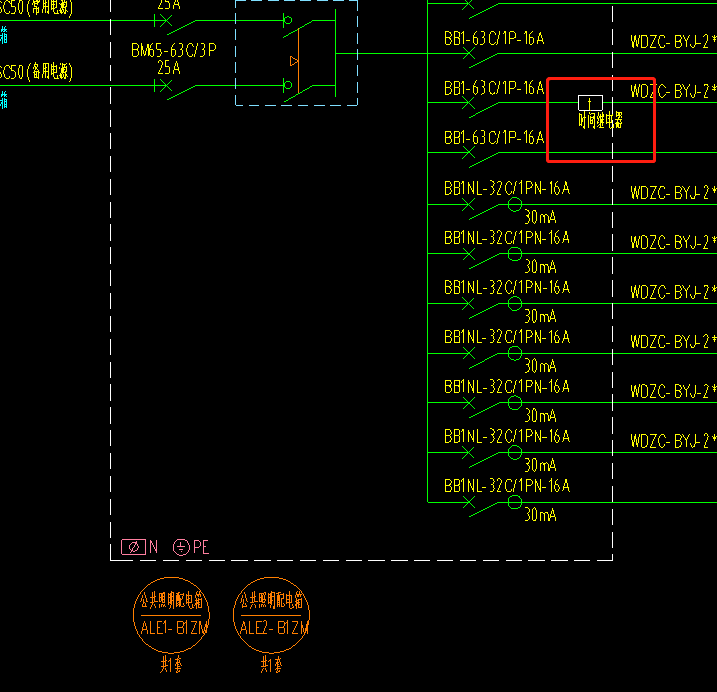Click transfer switch contact circle on 备用电源 feed

[x=288, y=85]
